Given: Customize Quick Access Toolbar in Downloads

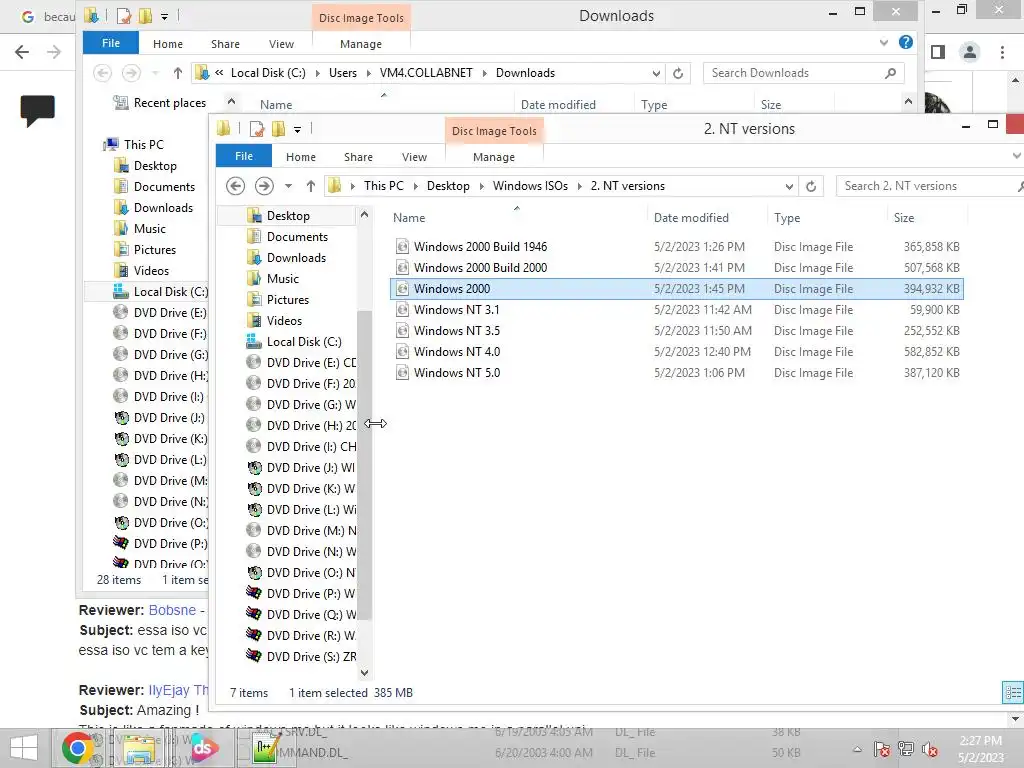Looking at the screenshot, I should pos(165,16).
